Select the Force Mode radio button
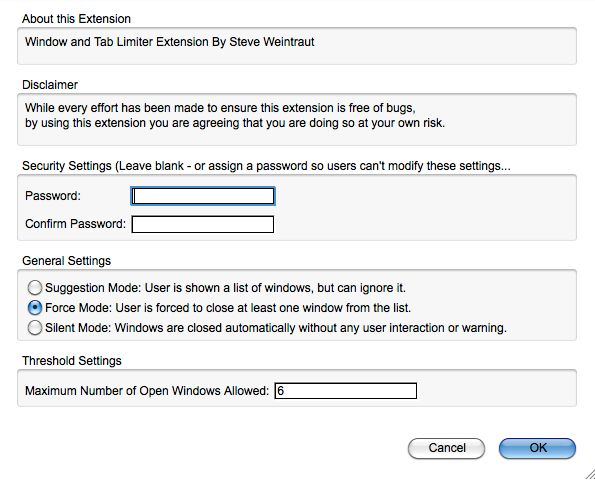This screenshot has width=595, height=481. (x=35, y=308)
